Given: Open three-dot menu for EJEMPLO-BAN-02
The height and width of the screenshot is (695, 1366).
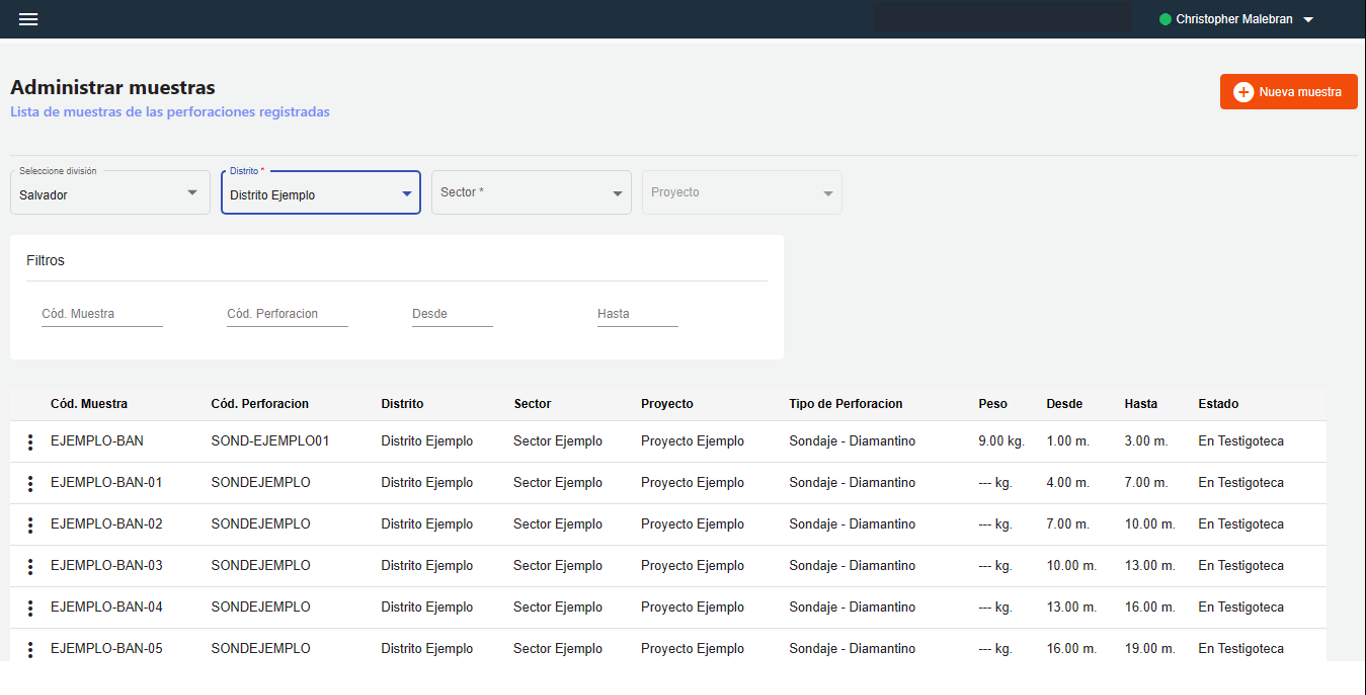Looking at the screenshot, I should point(31,525).
